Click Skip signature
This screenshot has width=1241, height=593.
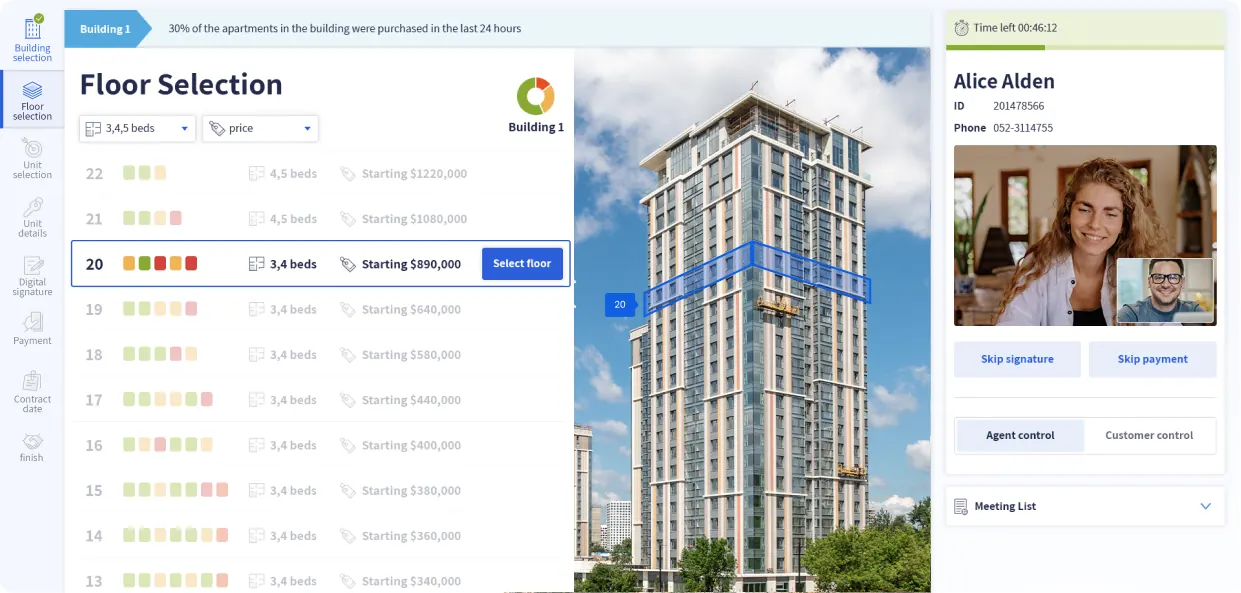(1017, 359)
